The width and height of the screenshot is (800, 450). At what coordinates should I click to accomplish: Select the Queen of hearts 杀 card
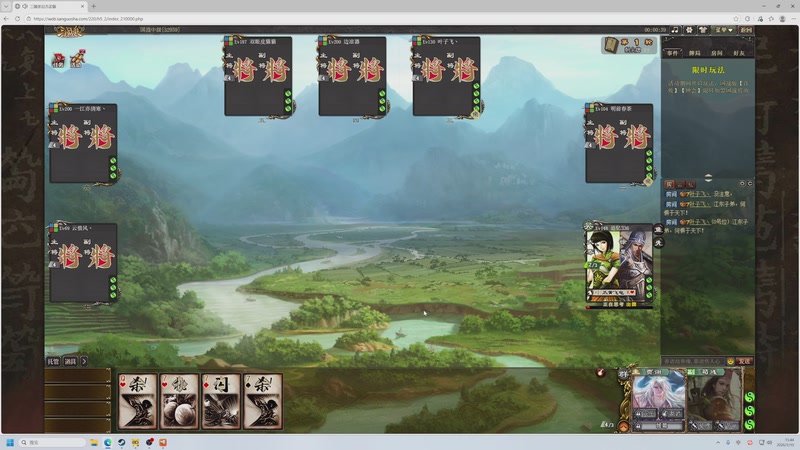coord(137,401)
